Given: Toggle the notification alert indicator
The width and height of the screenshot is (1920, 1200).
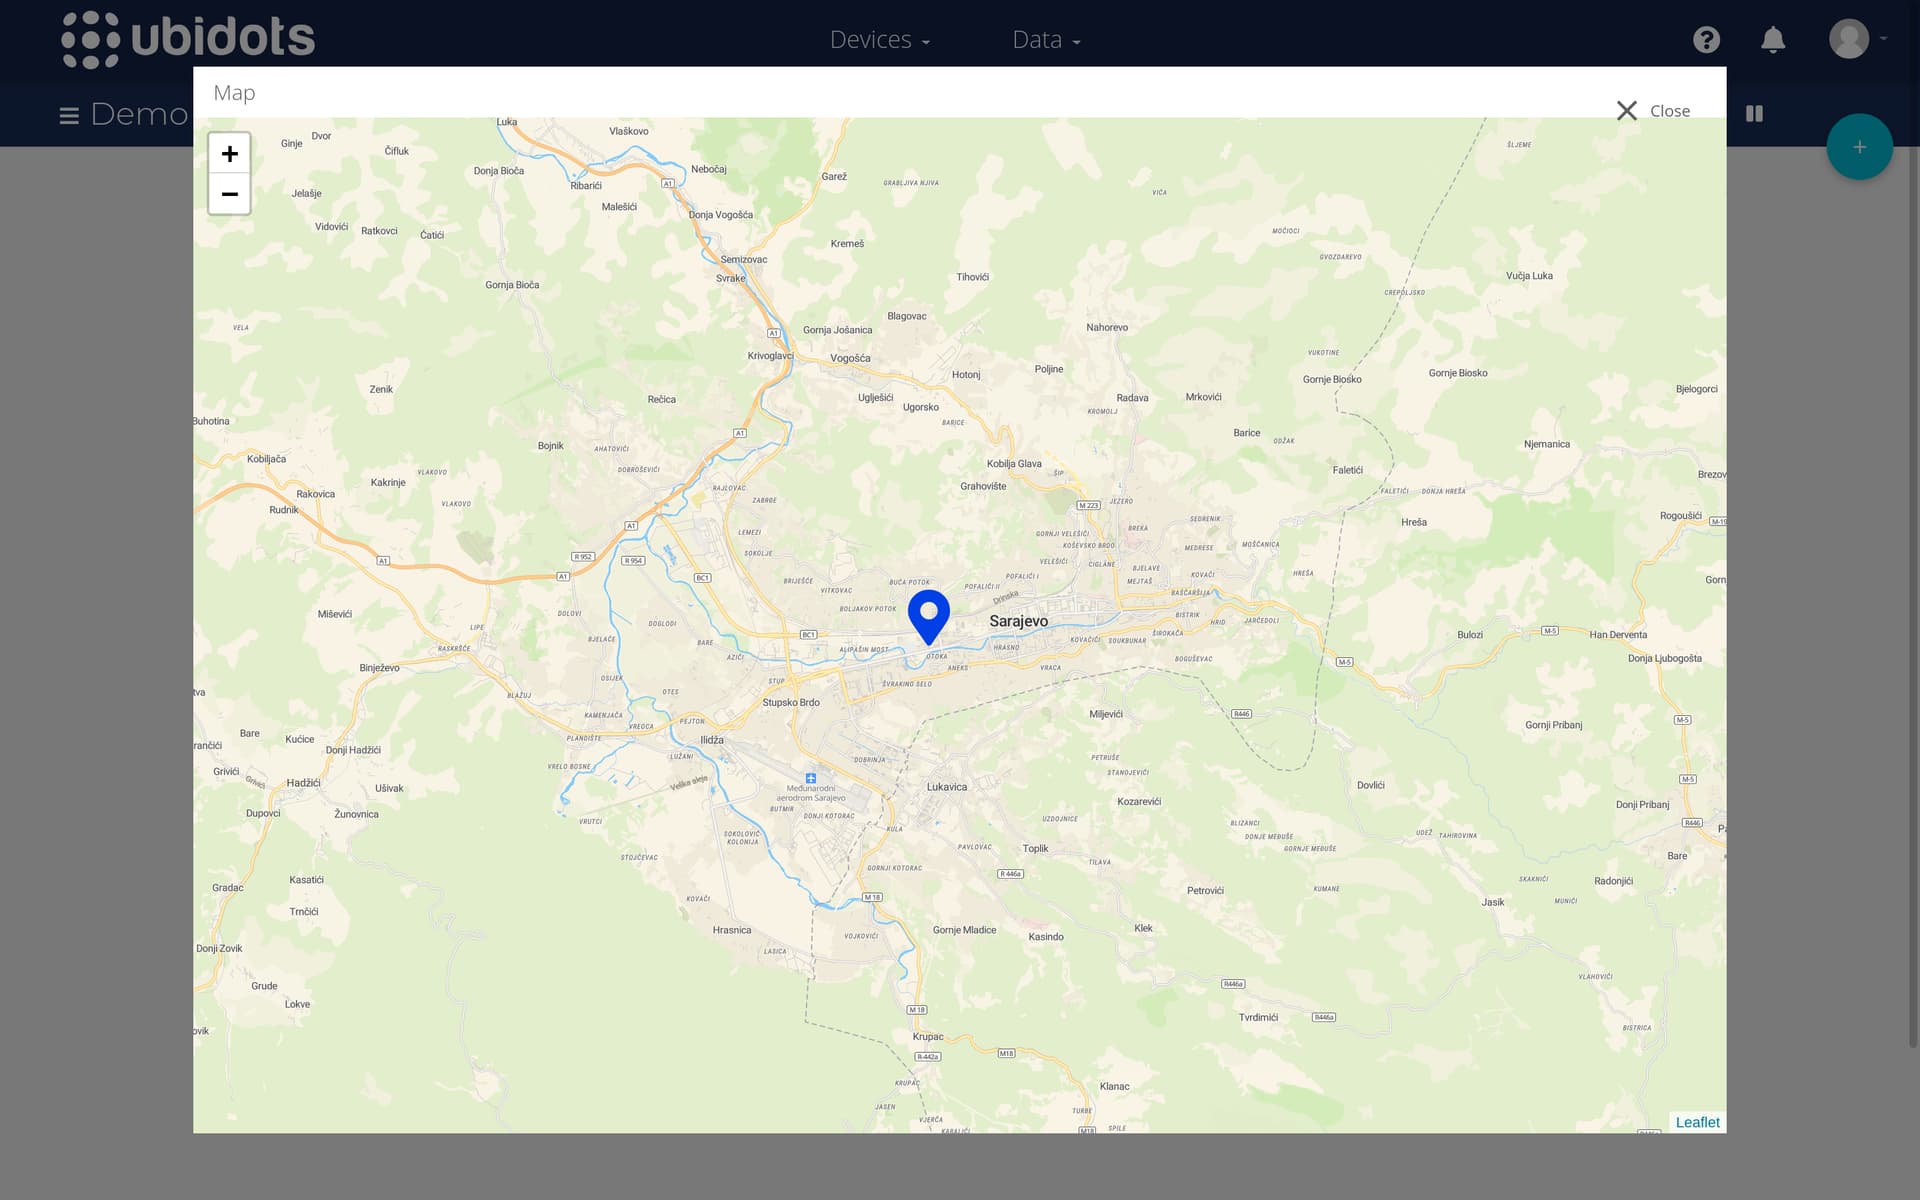Looking at the screenshot, I should pos(1775,39).
